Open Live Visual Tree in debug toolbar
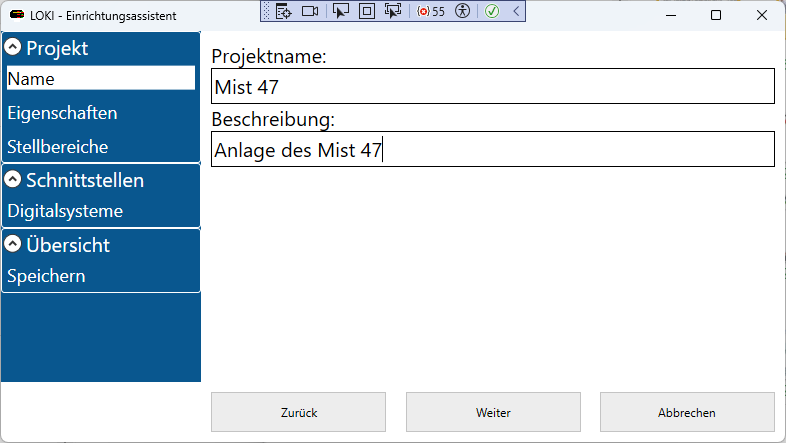The width and height of the screenshot is (786, 443). [283, 11]
